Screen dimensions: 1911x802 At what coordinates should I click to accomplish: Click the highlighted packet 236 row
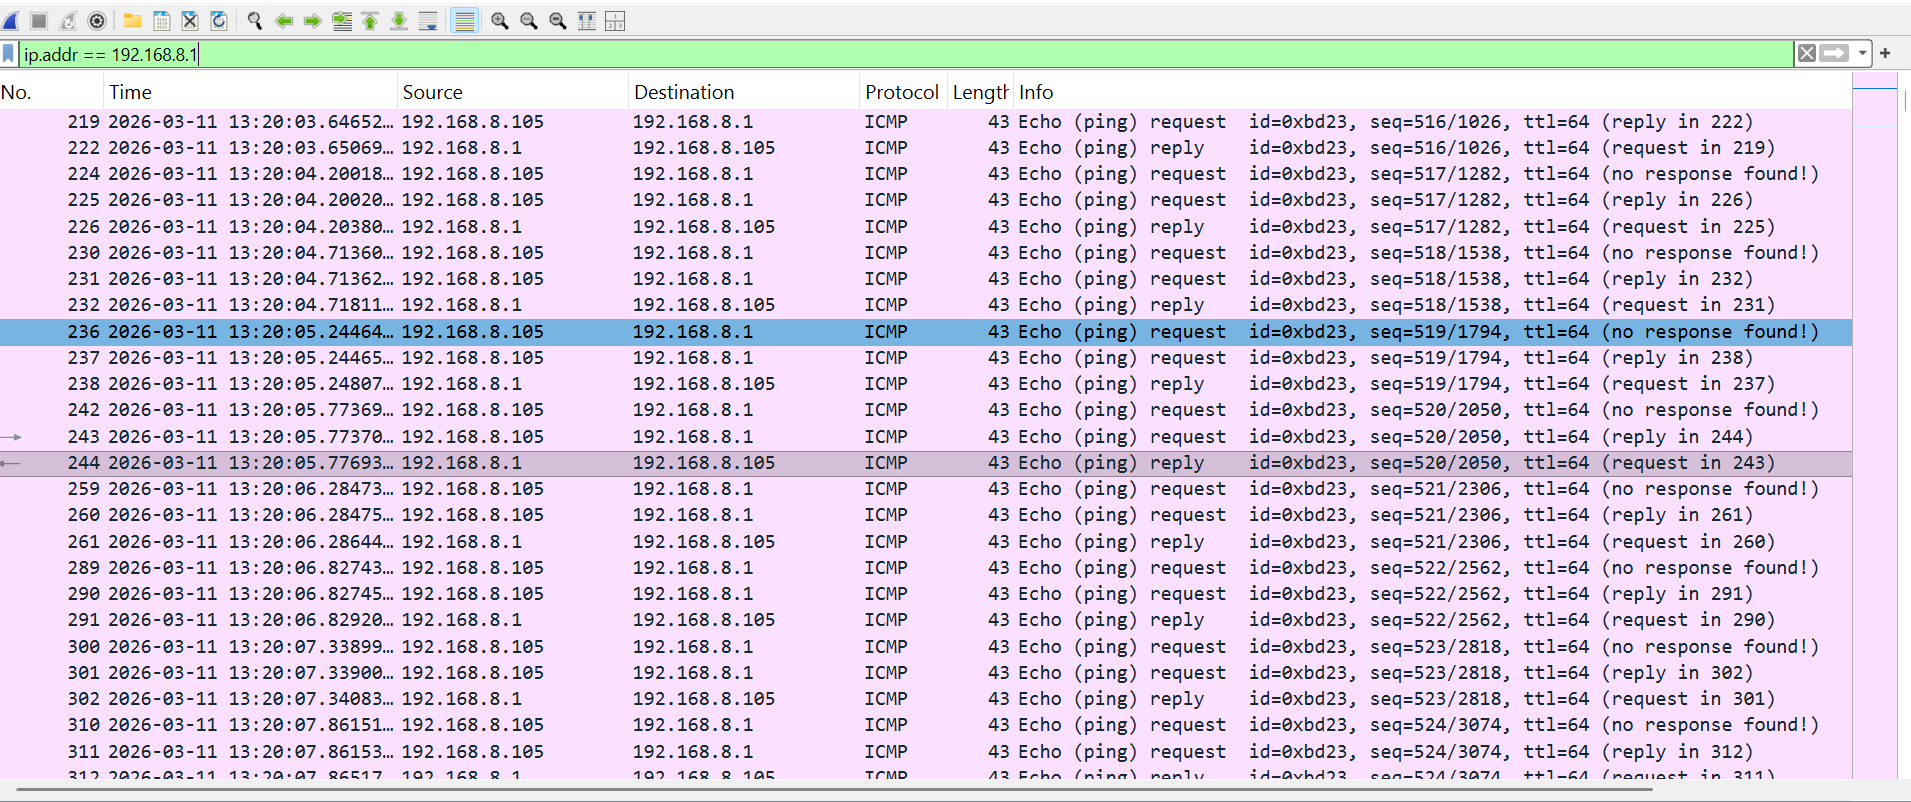926,332
